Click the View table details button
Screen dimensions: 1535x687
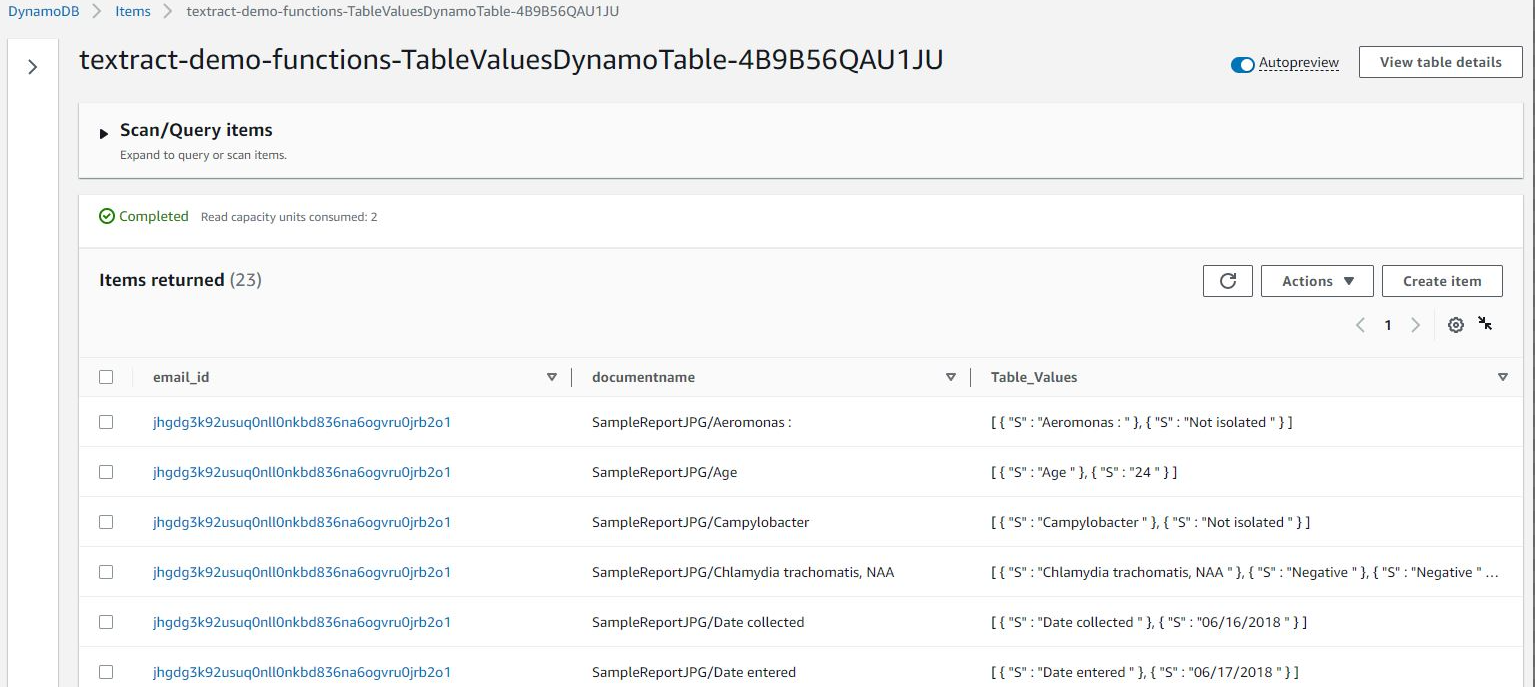[x=1440, y=61]
